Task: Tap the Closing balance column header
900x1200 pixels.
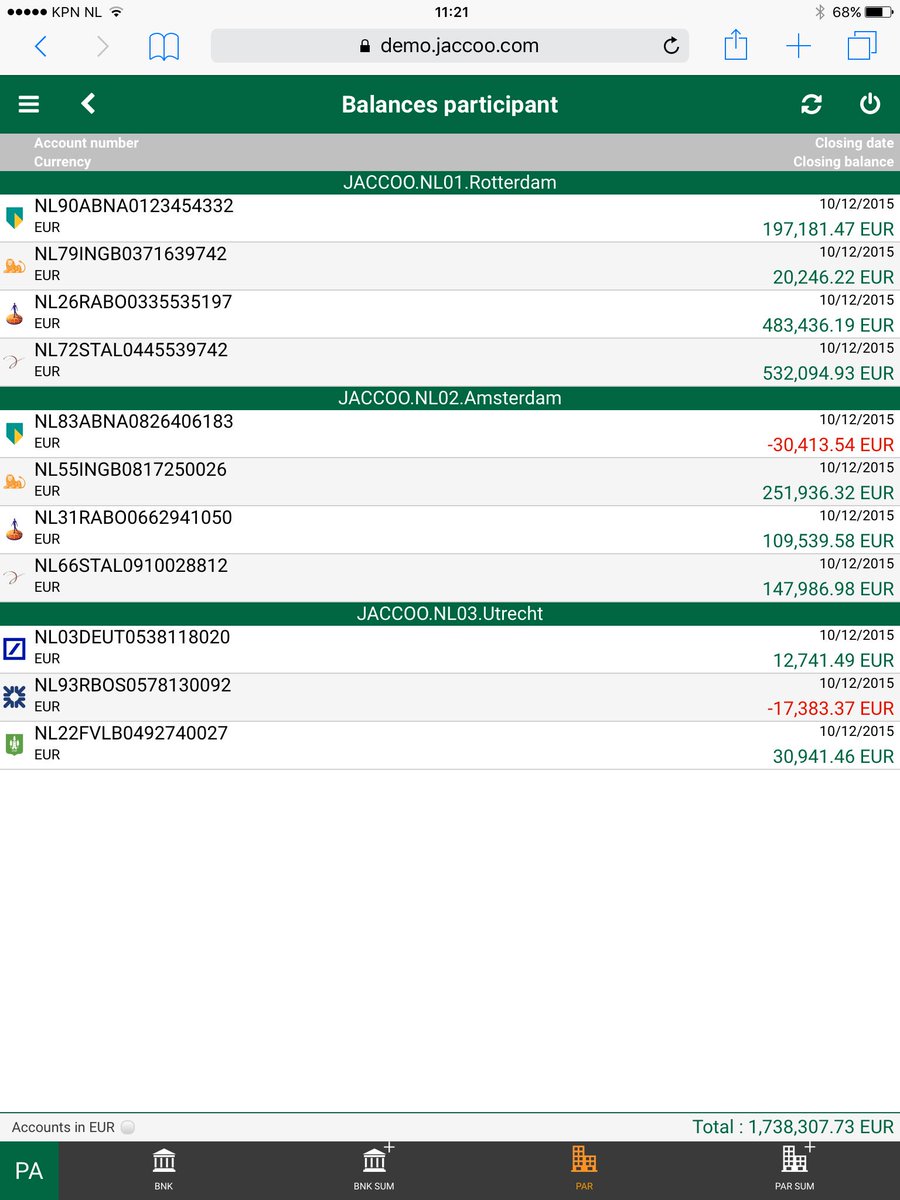Action: (843, 161)
